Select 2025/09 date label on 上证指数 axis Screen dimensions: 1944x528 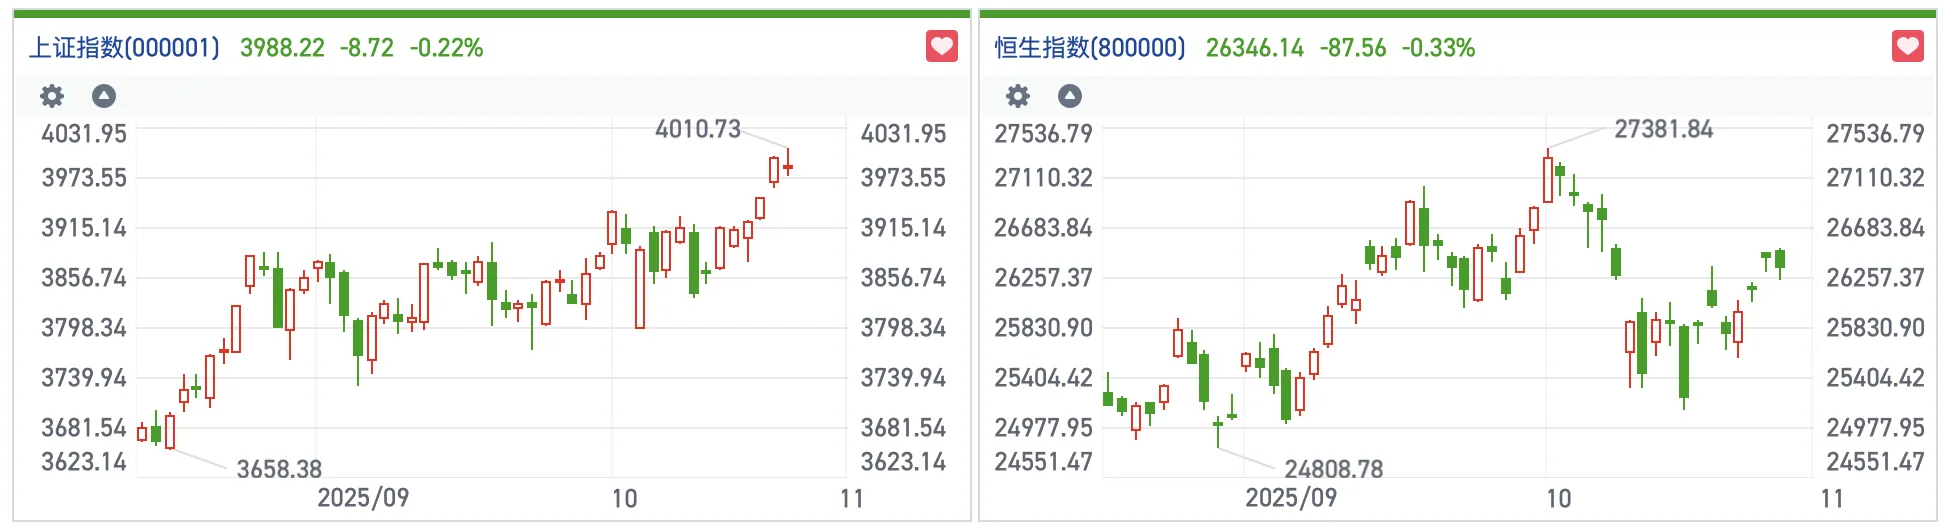[x=363, y=498]
